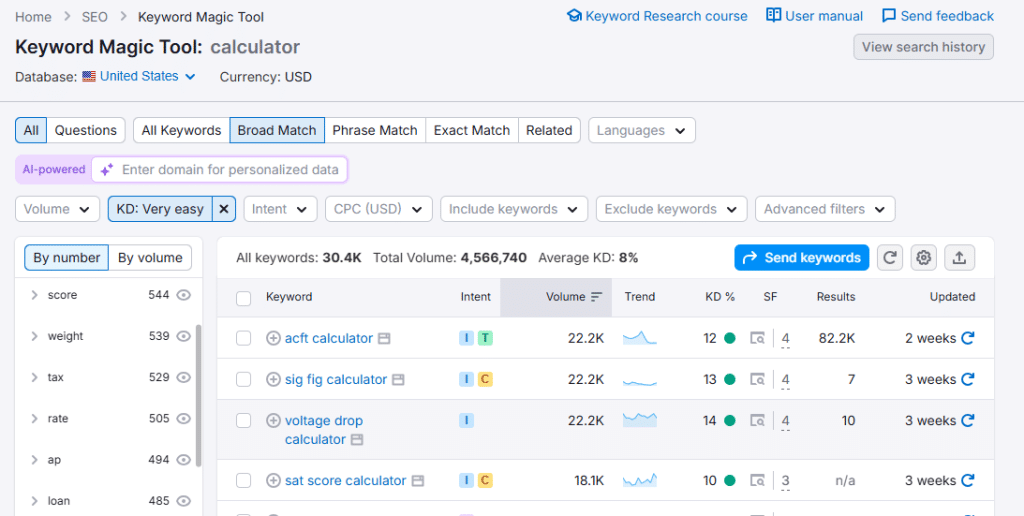Toggle eye icon for ap group
The height and width of the screenshot is (516, 1024).
184,460
